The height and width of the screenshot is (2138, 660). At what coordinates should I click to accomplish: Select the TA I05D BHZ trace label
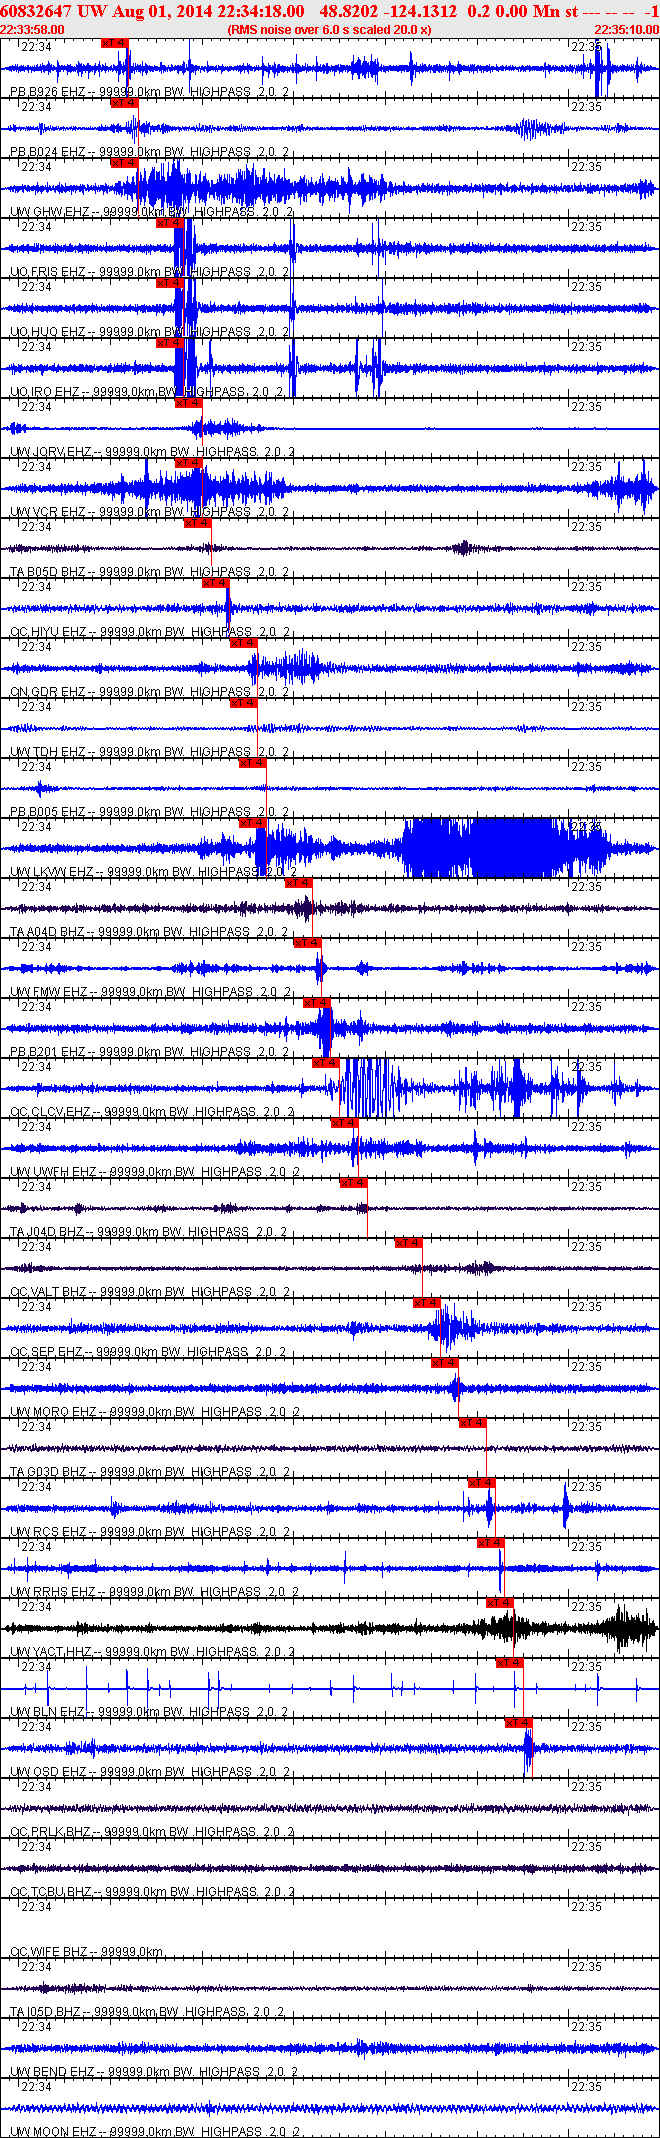(x=147, y=2012)
